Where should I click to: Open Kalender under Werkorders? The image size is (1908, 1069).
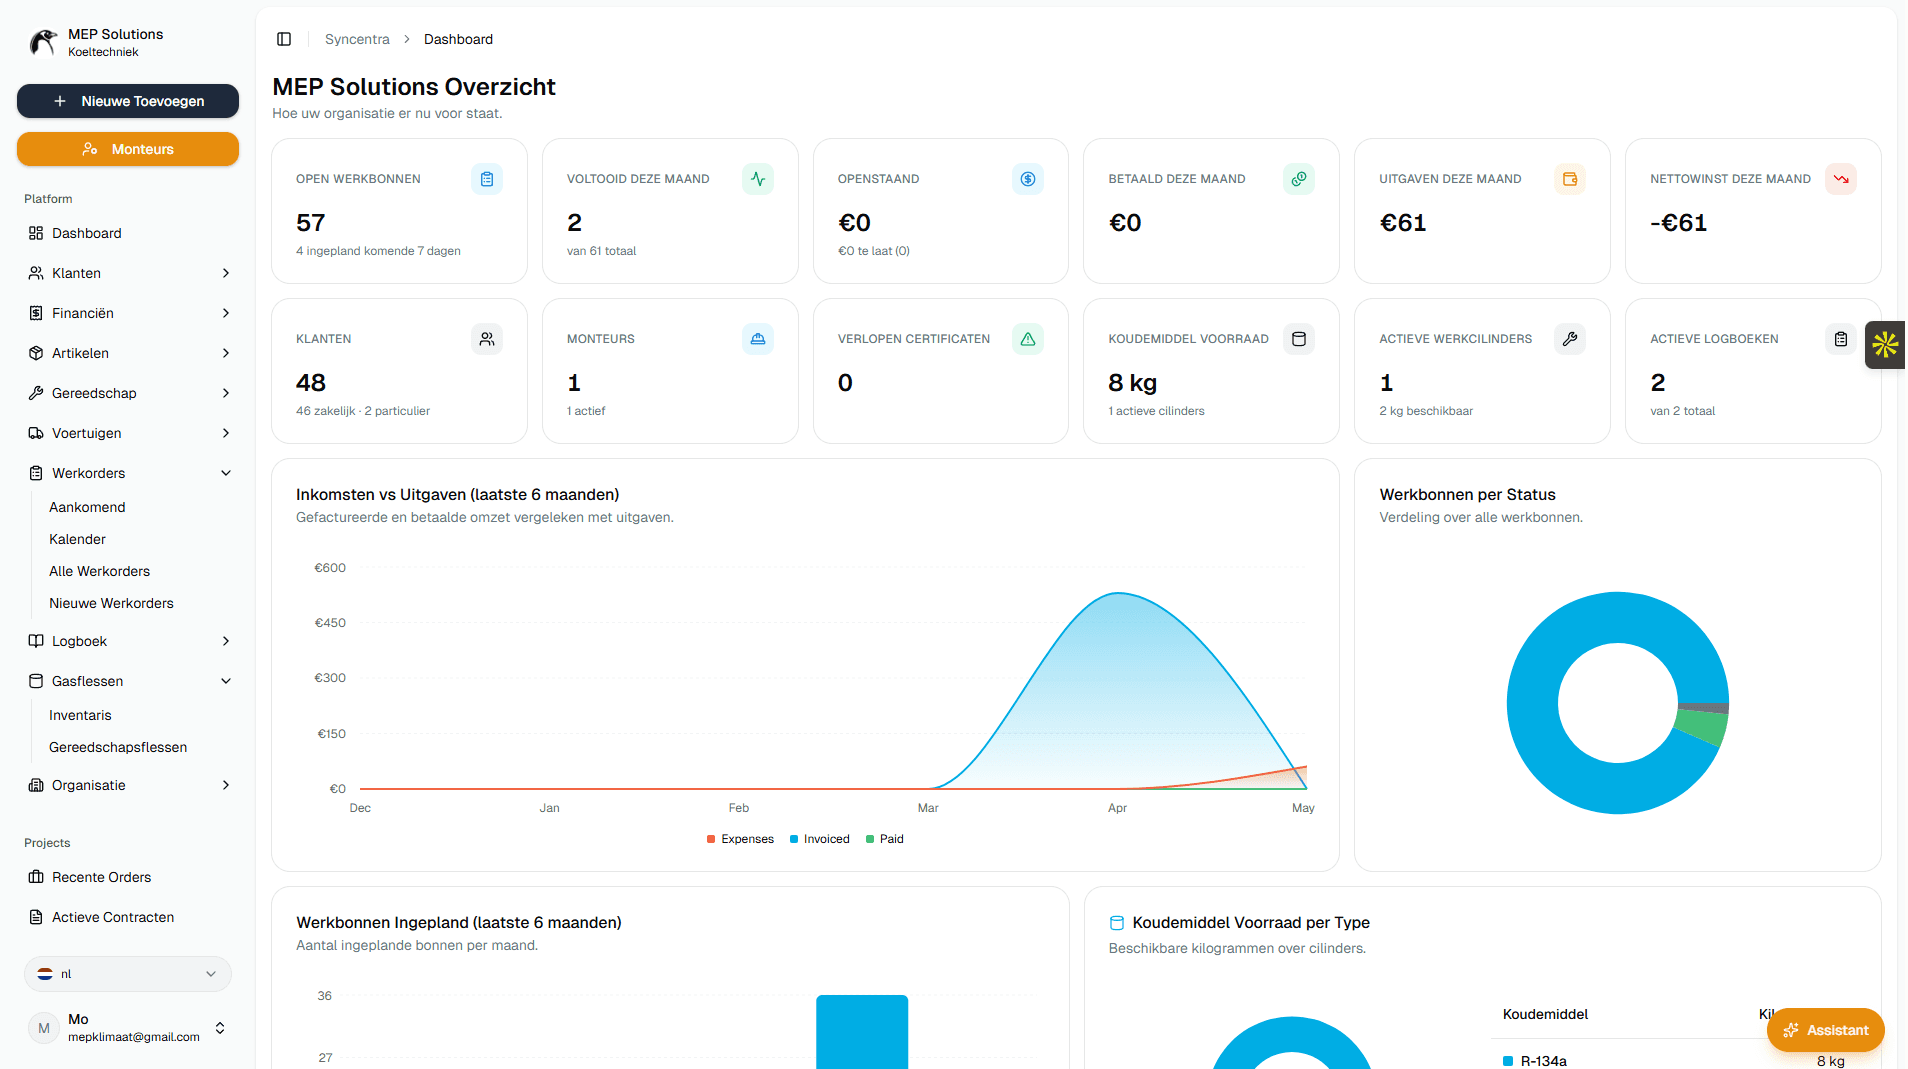(x=77, y=539)
